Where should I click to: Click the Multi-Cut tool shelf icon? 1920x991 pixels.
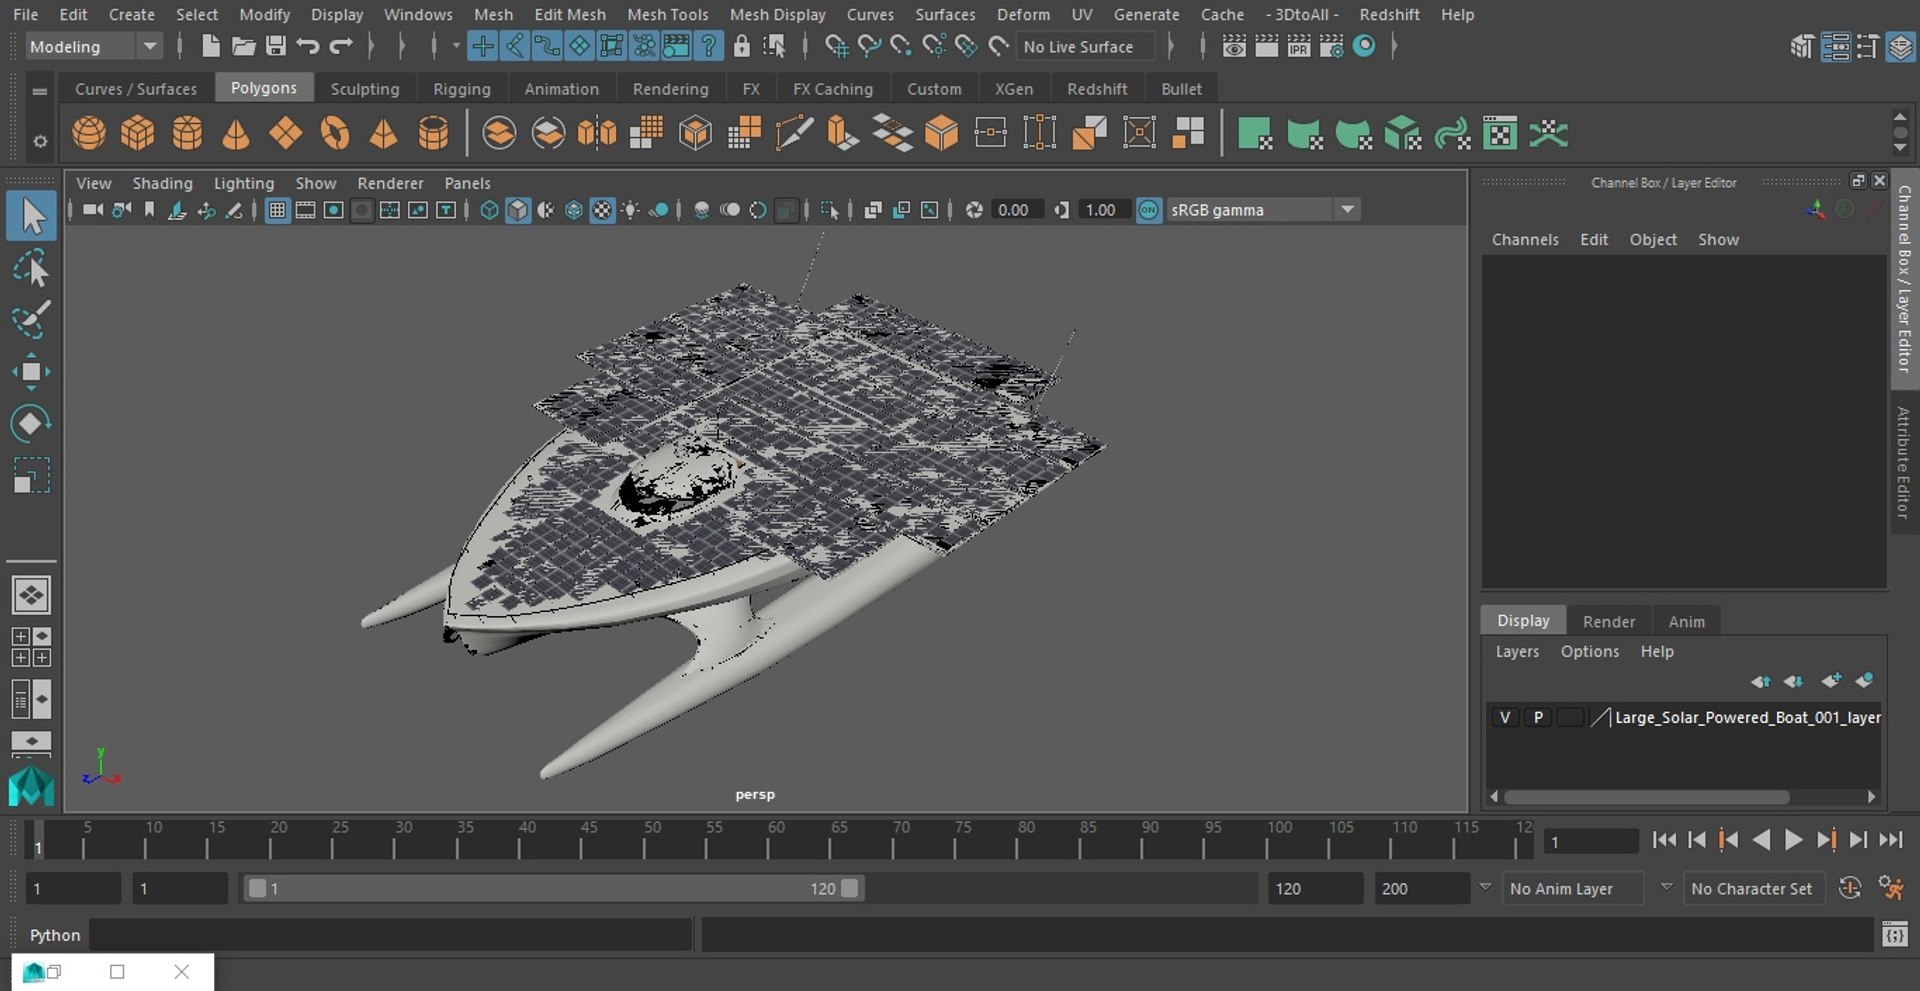coord(794,133)
